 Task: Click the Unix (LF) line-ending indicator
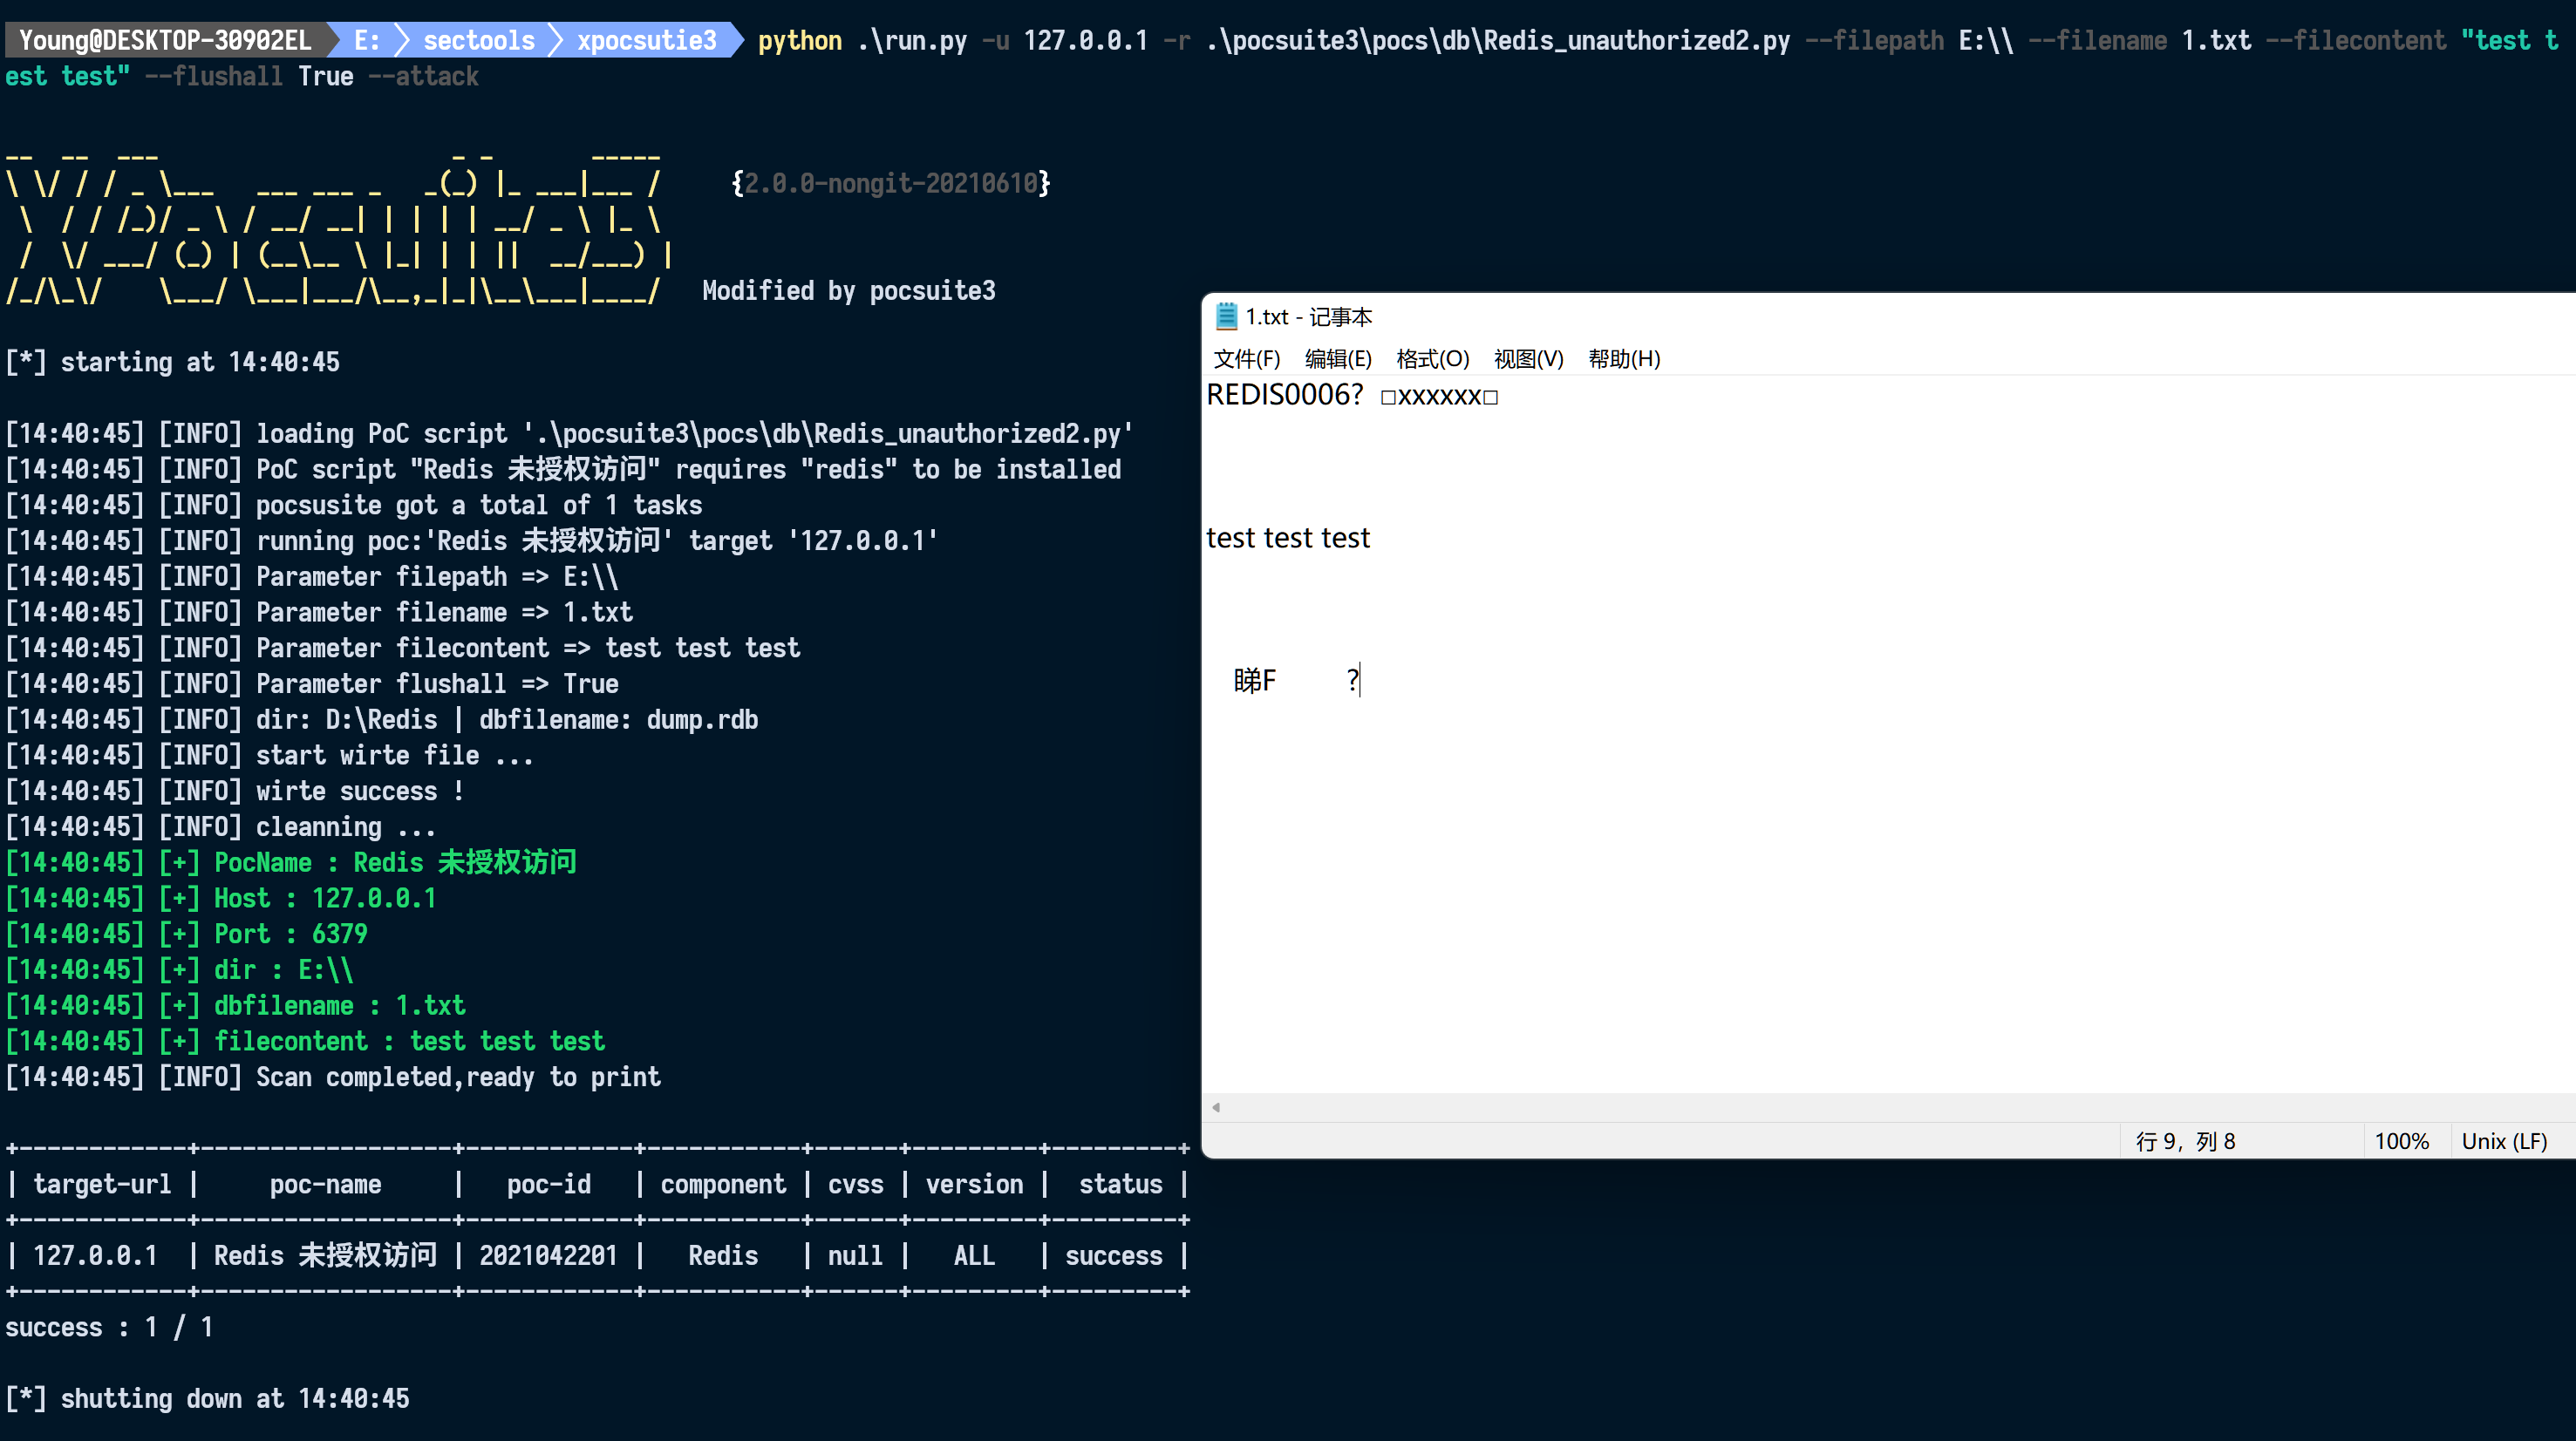pyautogui.click(x=2506, y=1140)
